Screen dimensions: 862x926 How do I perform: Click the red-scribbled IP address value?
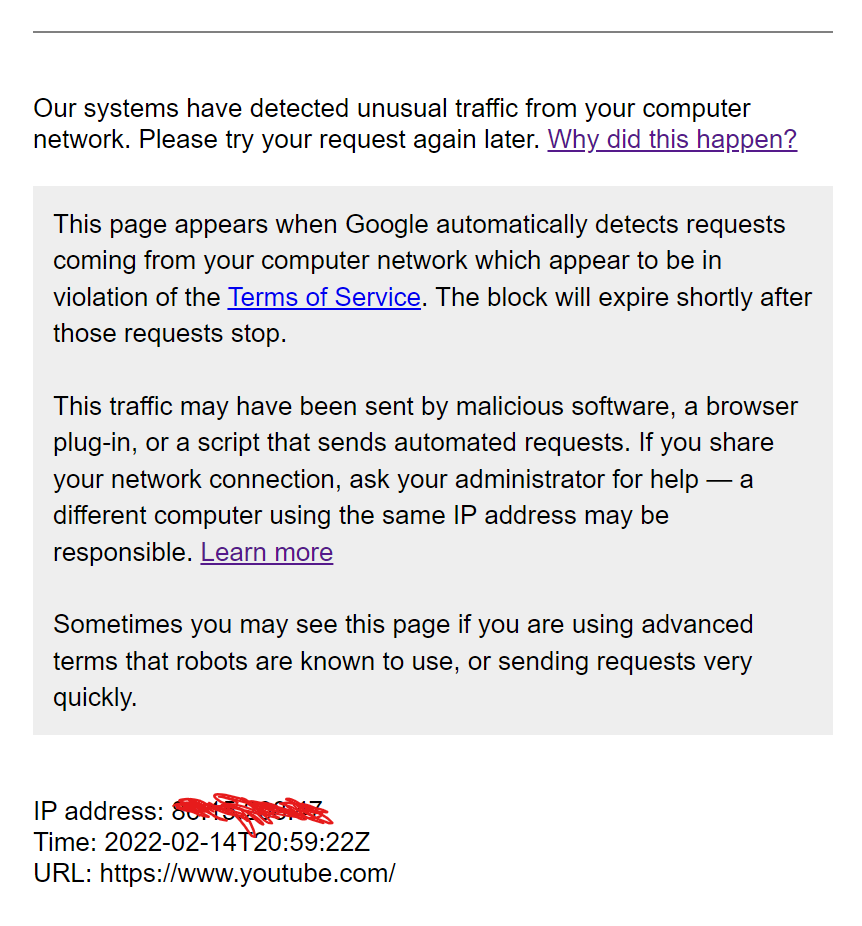[252, 811]
